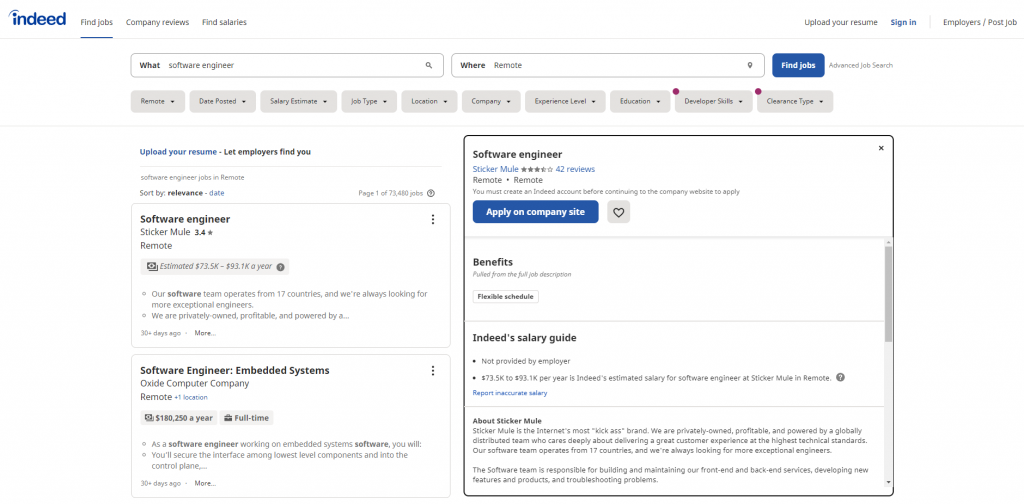Go to the Find jobs tab
This screenshot has height=504, width=1024.
[x=97, y=22]
